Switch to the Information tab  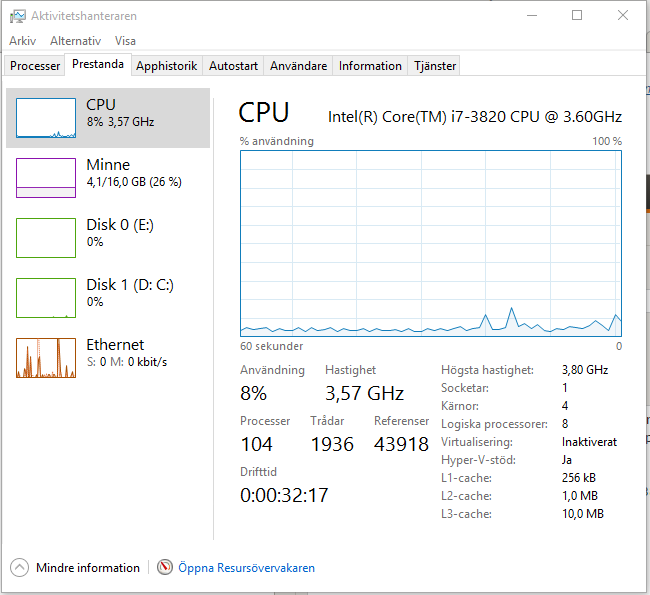[370, 66]
